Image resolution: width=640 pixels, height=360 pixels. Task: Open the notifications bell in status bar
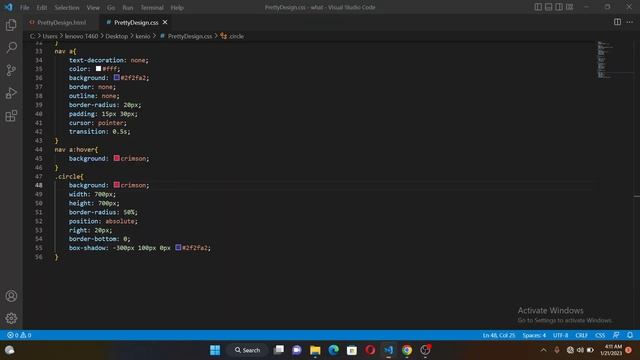pos(630,335)
